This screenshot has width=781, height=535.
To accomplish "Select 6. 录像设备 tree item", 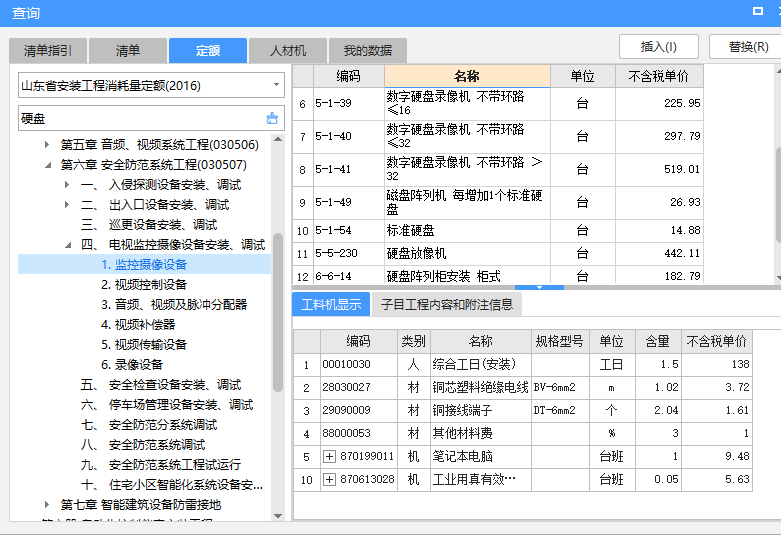I will (x=132, y=365).
